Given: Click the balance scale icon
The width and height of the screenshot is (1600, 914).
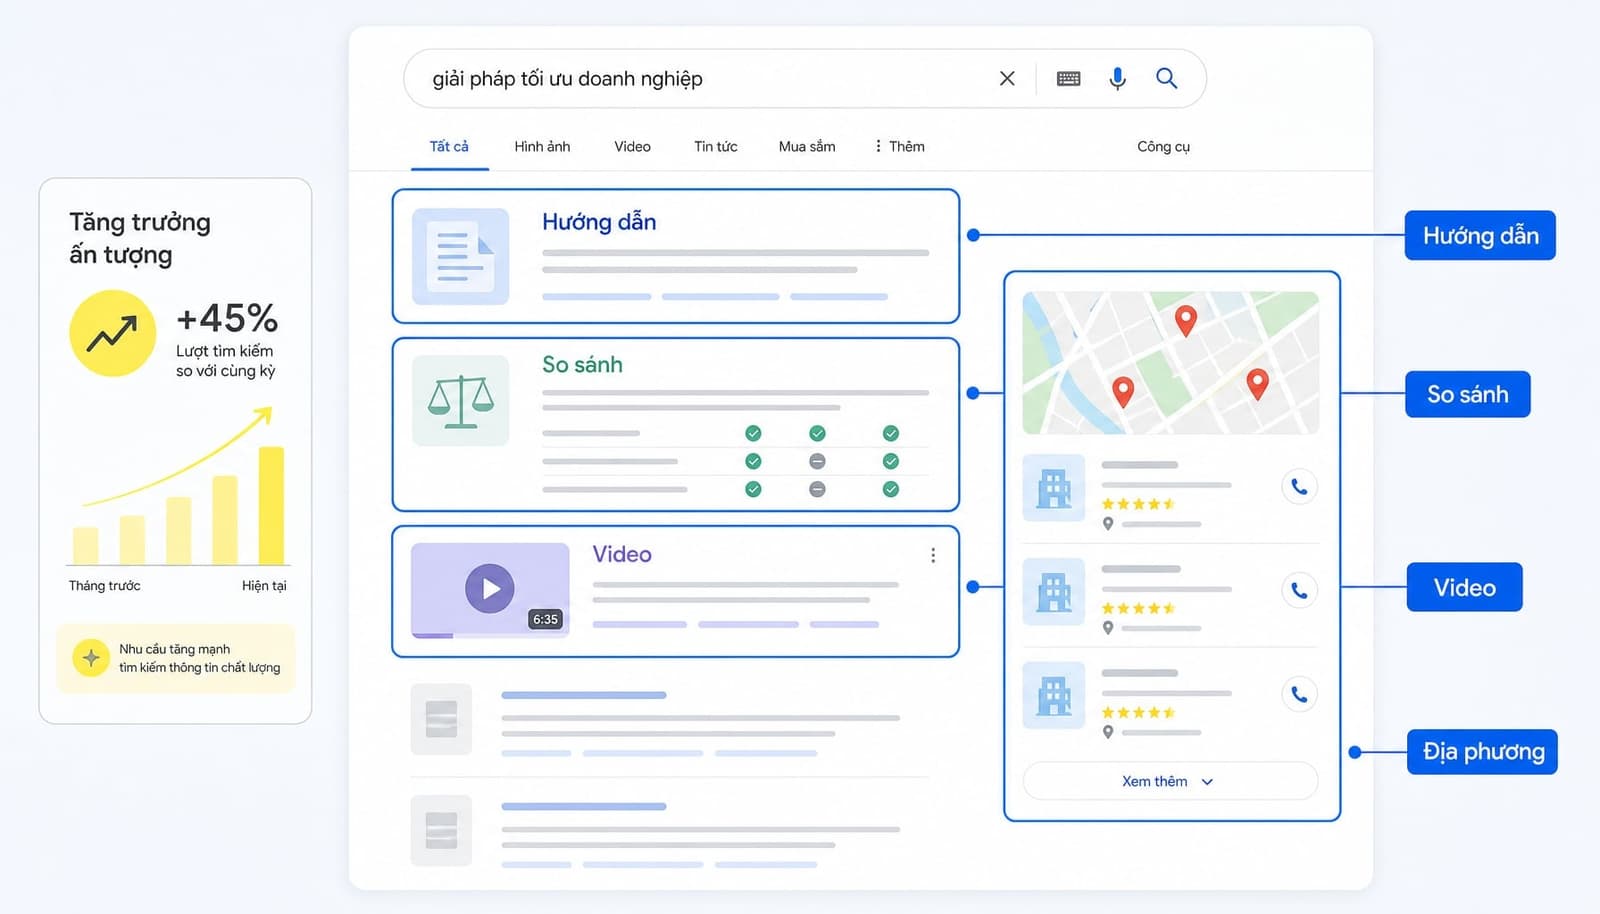Looking at the screenshot, I should [x=460, y=401].
